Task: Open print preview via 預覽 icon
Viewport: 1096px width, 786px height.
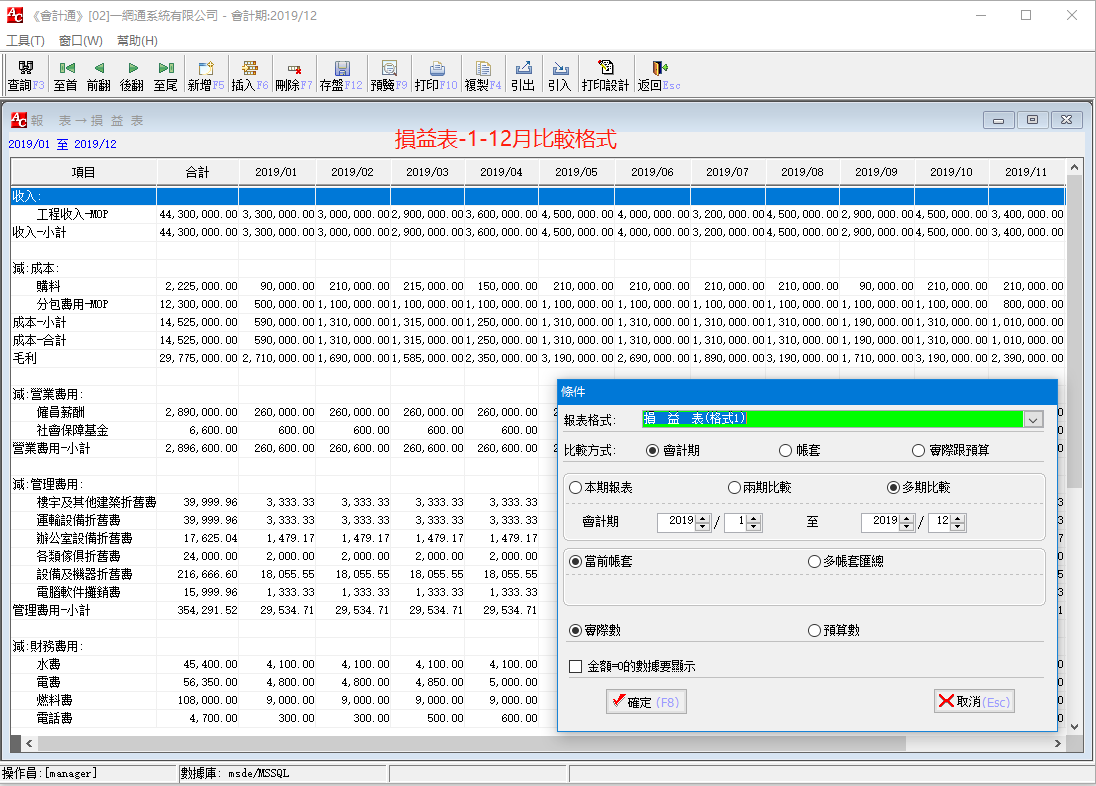Action: (x=389, y=75)
